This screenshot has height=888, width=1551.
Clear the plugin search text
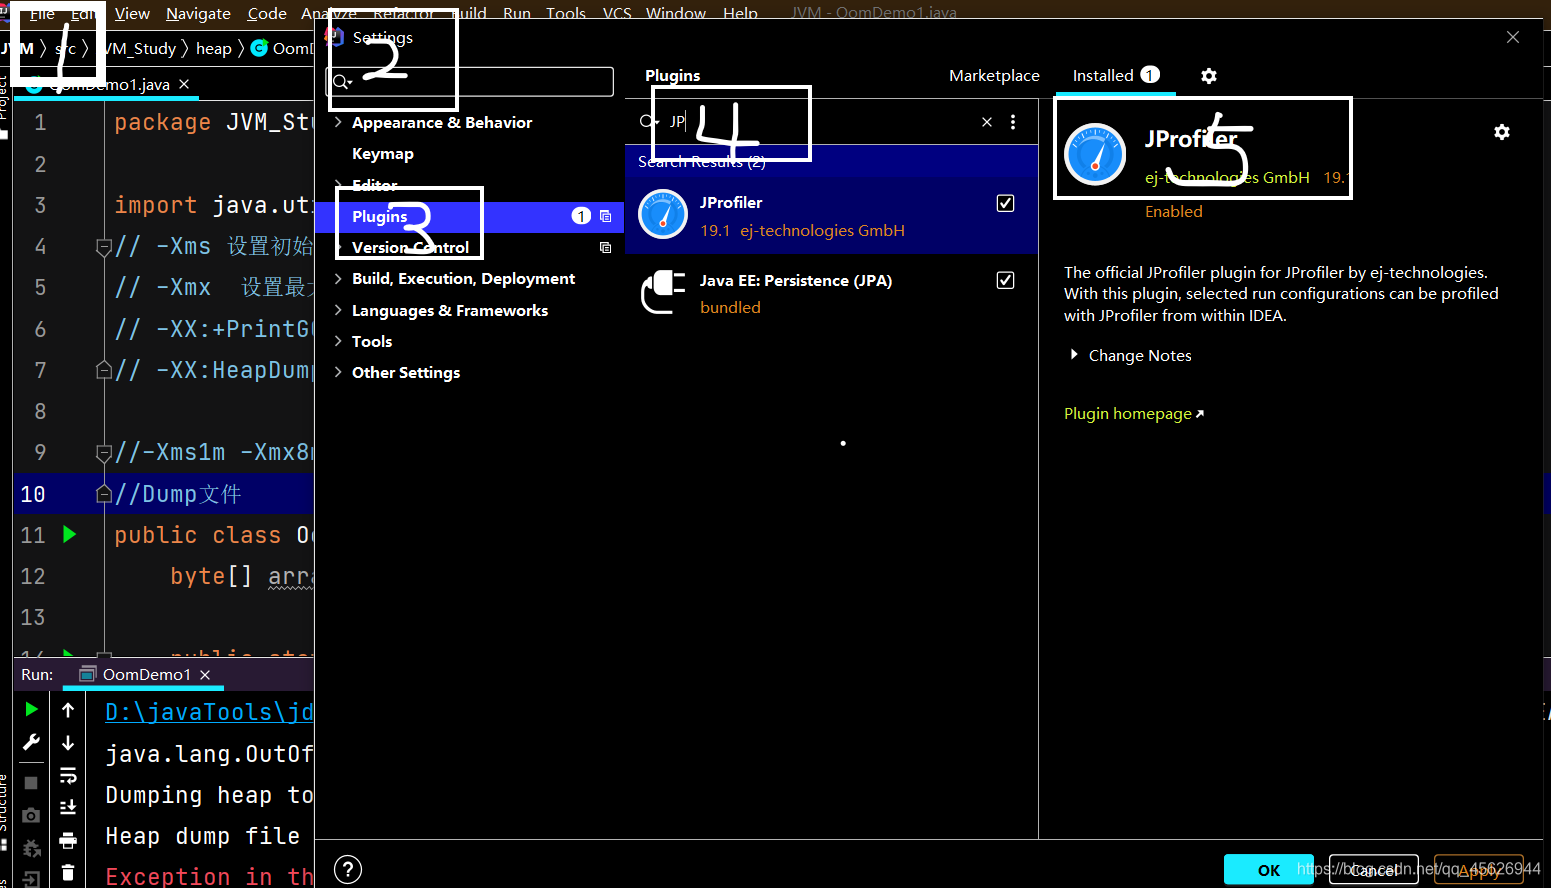pos(987,122)
